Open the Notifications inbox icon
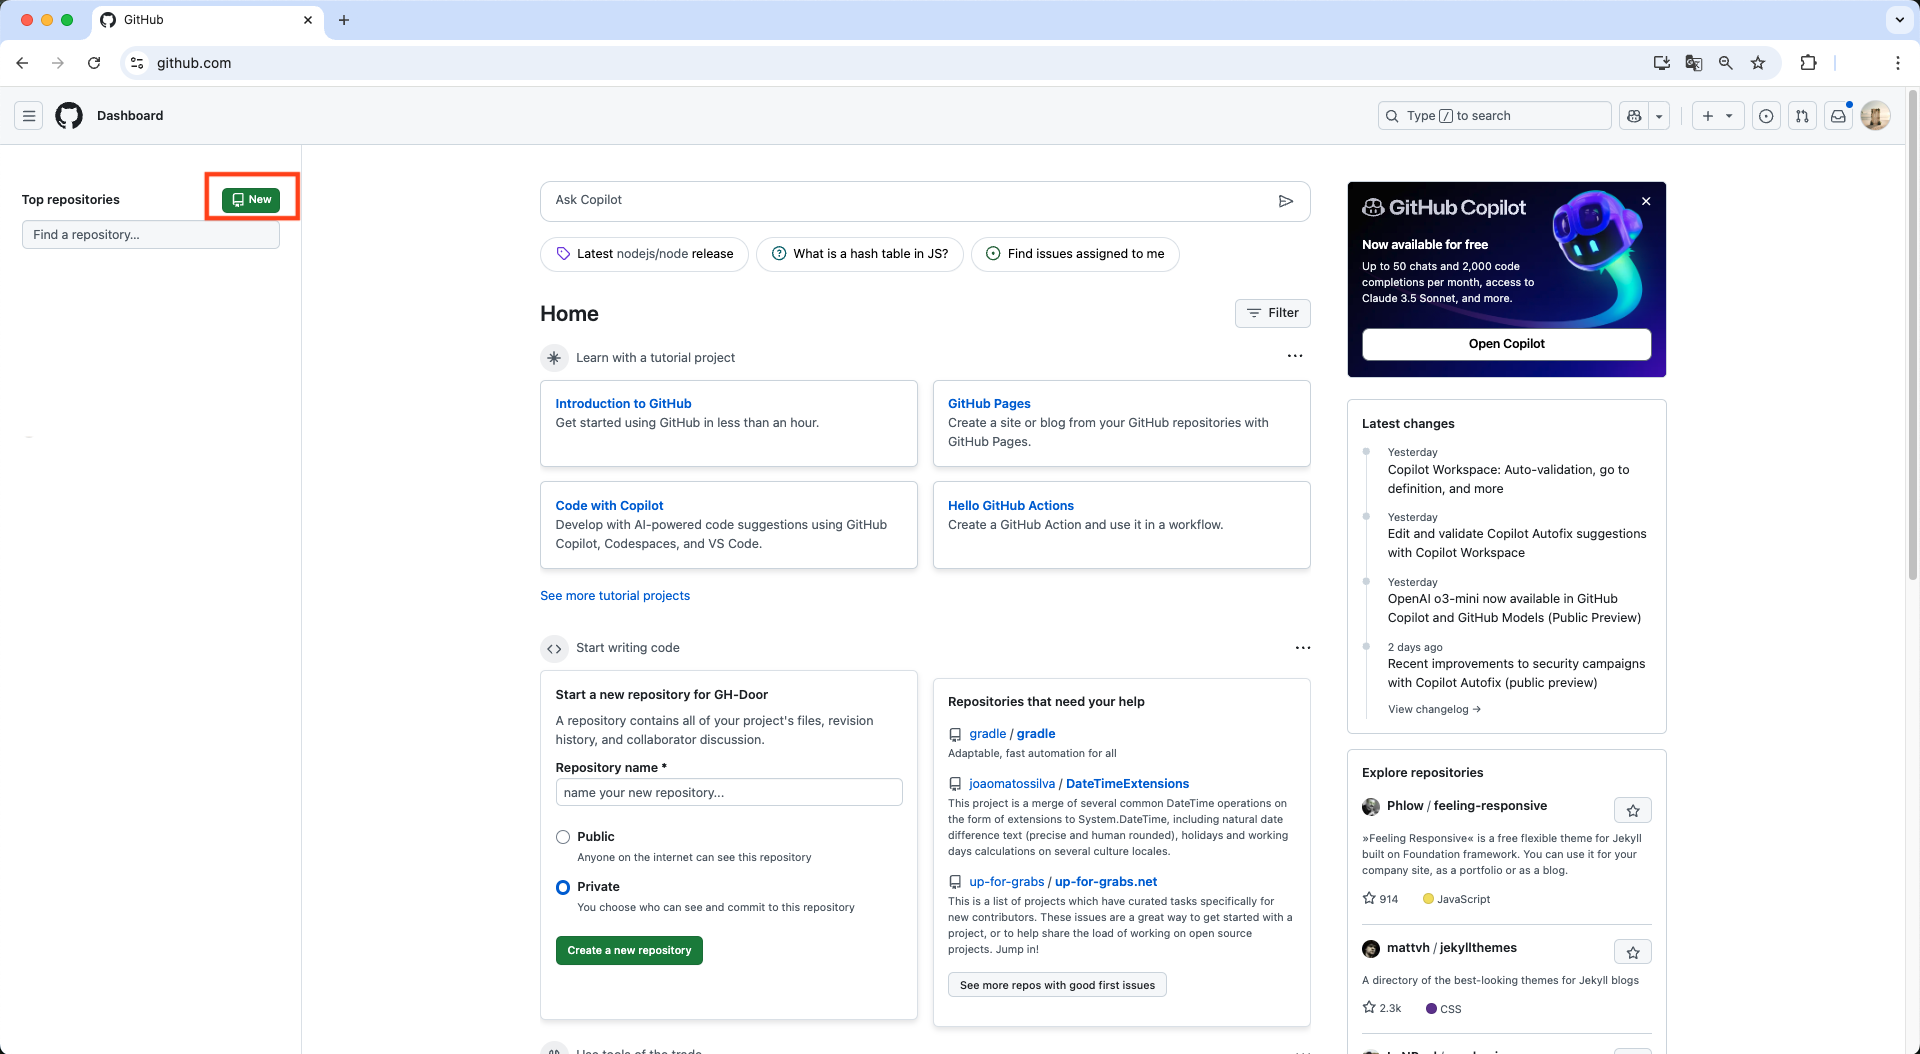Screen dimensions: 1920x1054 1838,116
